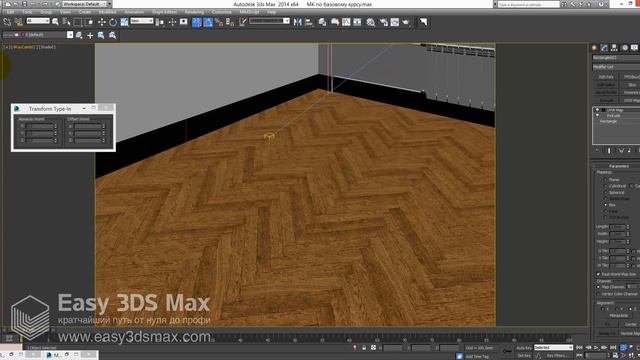The width and height of the screenshot is (640, 360).
Task: Toggle the Spinner Snap icon
Action: 230,22
